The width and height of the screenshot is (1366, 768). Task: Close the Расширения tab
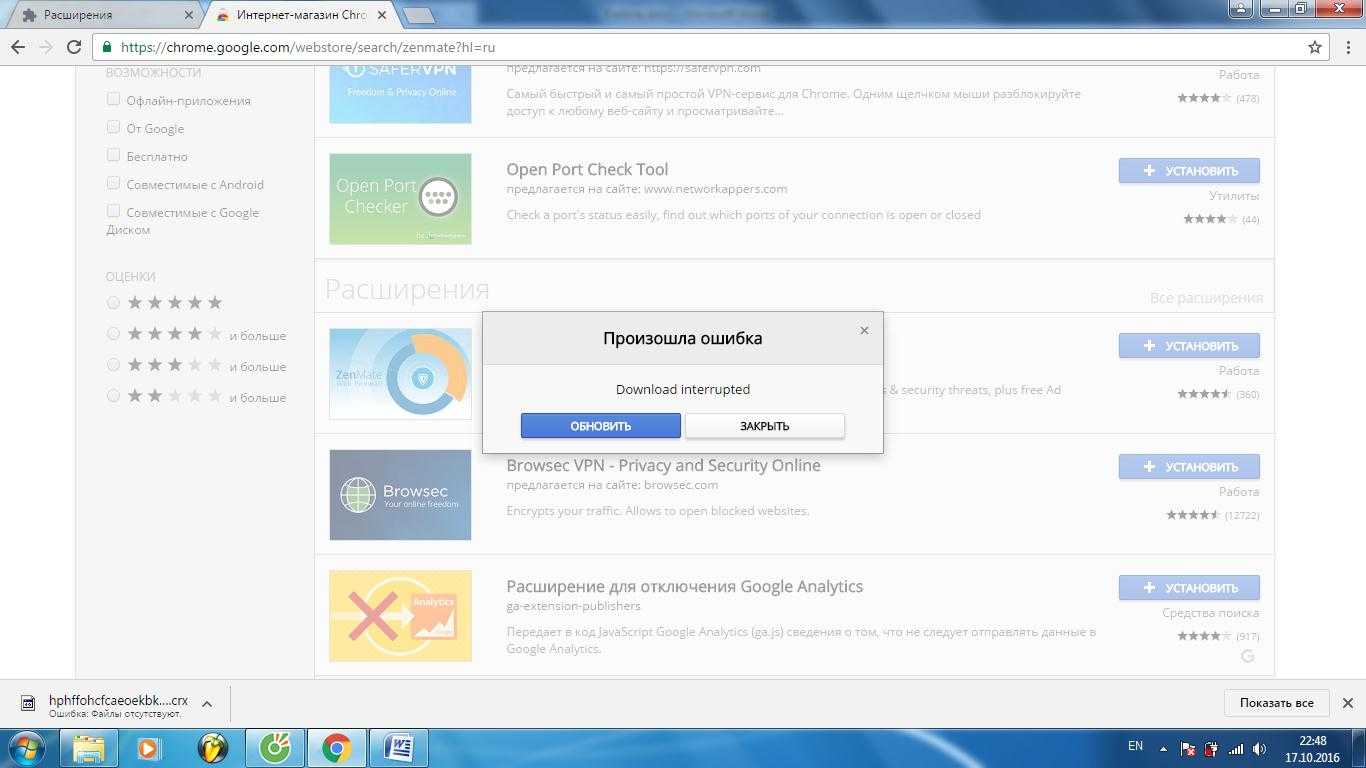click(189, 15)
